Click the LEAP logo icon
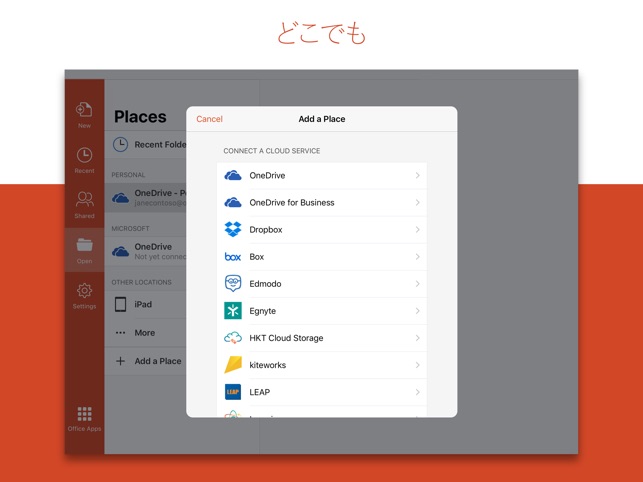 [x=233, y=392]
